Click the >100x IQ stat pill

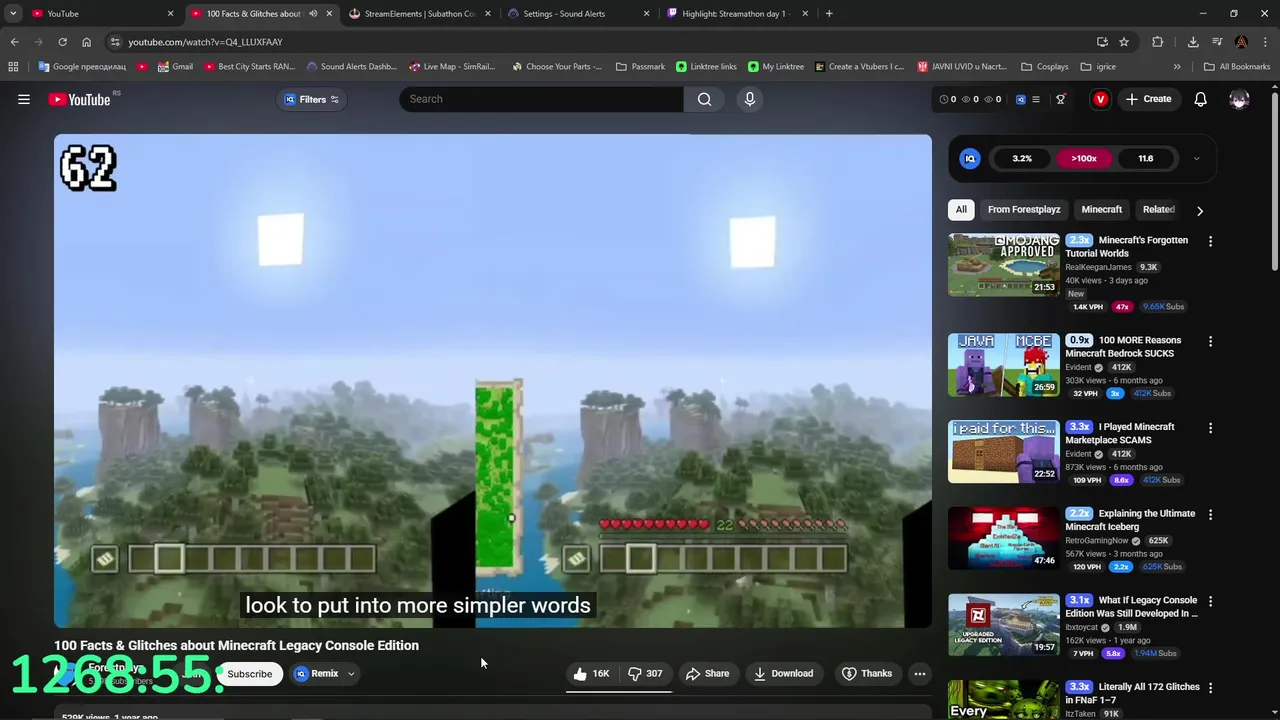point(1084,159)
